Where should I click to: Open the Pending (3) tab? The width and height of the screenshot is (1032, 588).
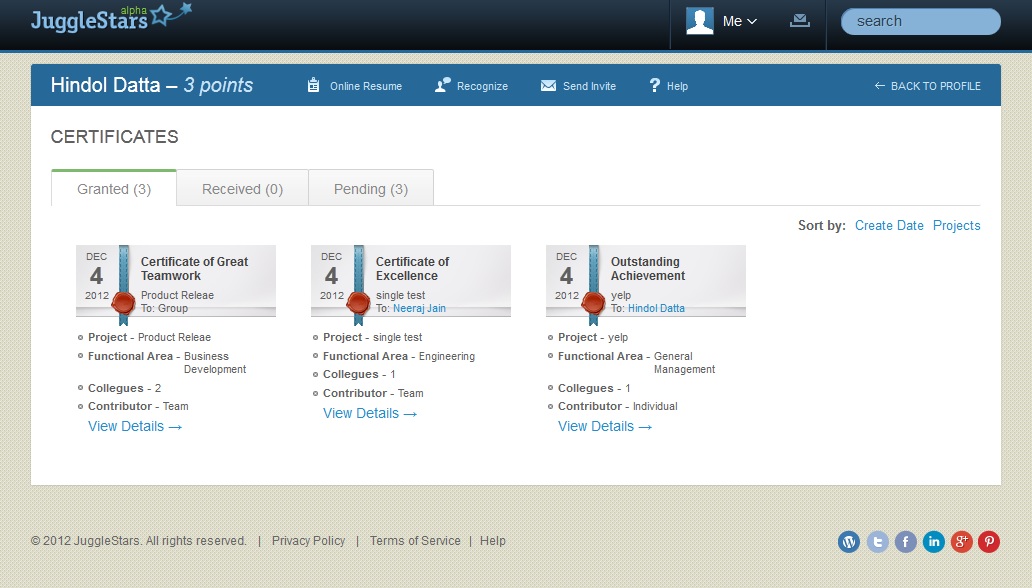click(371, 189)
